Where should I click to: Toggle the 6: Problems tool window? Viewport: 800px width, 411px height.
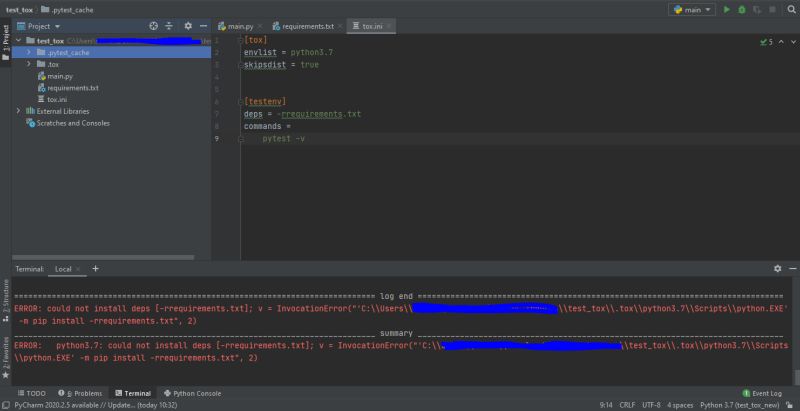(x=80, y=393)
